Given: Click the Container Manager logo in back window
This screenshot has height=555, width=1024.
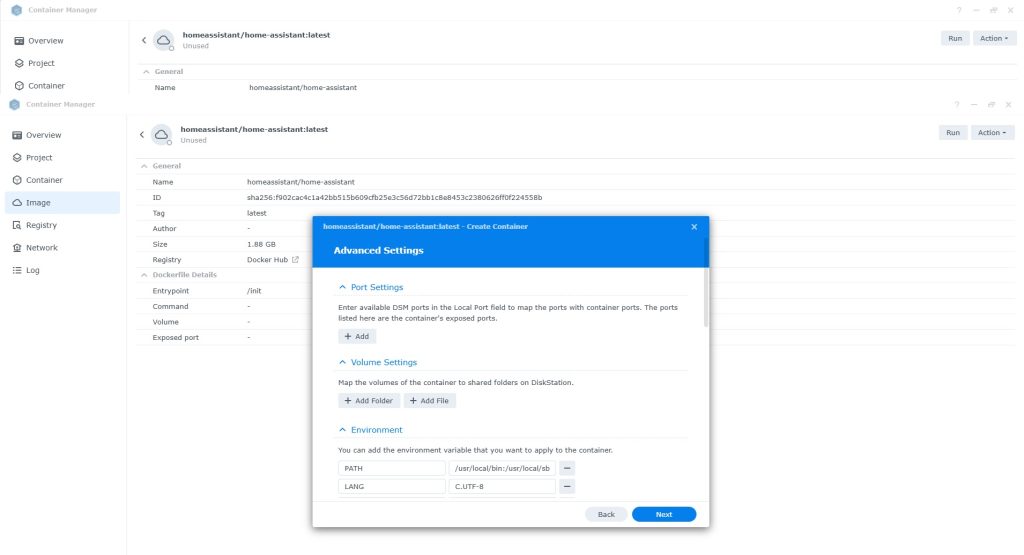Looking at the screenshot, I should pos(16,10).
